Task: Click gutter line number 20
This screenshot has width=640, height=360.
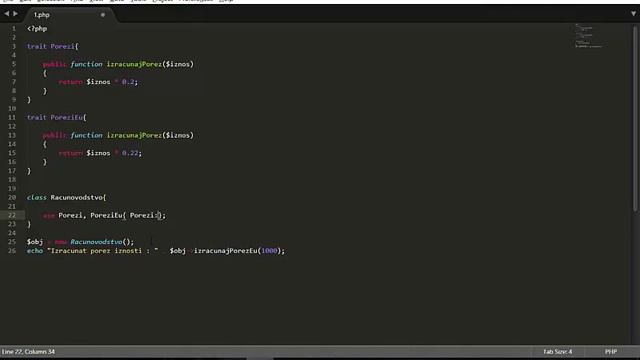Action: (12, 198)
